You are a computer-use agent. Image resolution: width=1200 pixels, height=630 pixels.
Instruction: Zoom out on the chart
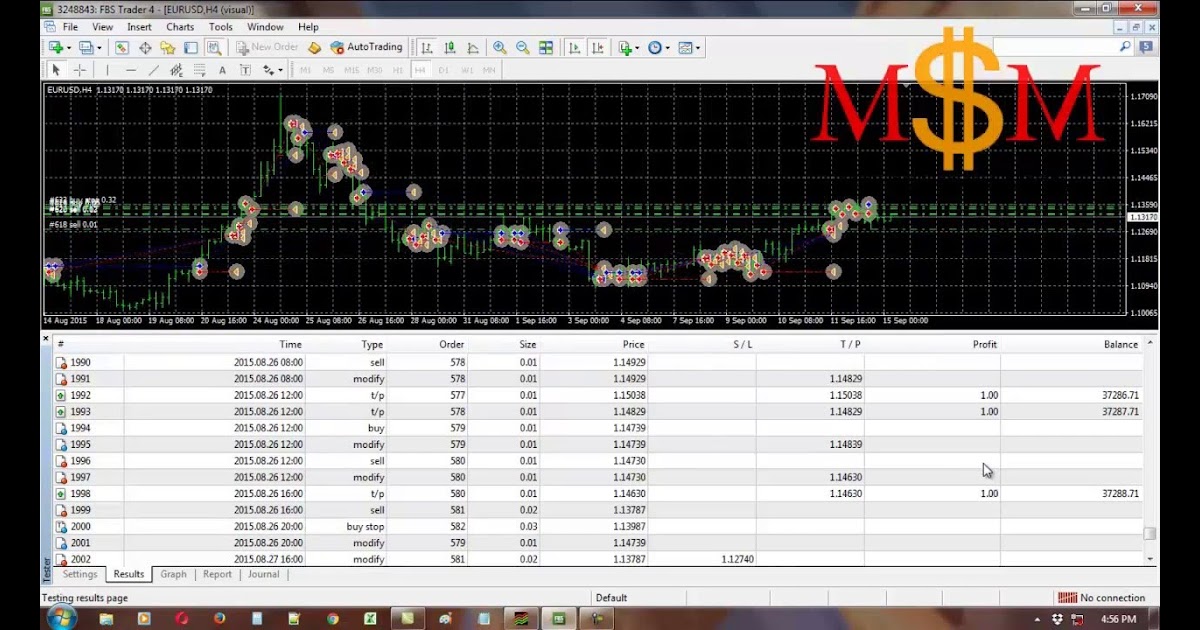click(x=522, y=48)
